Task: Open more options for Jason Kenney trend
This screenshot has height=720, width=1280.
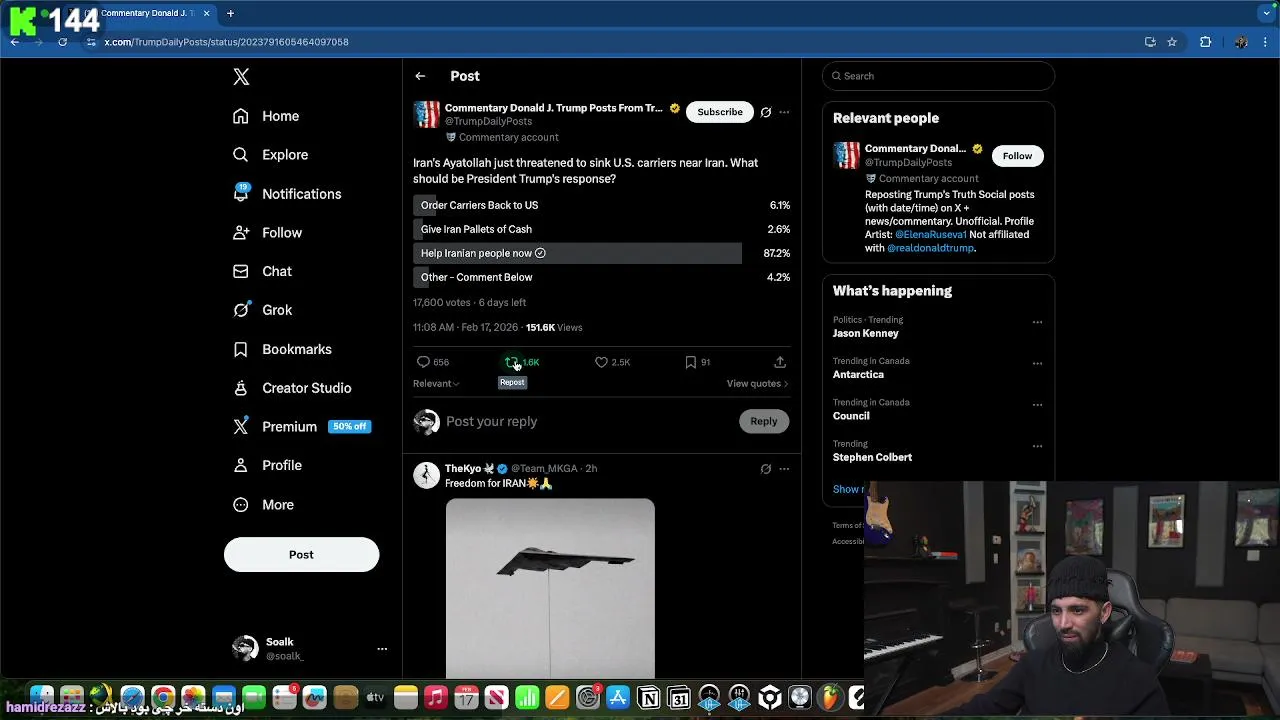Action: (x=1037, y=322)
